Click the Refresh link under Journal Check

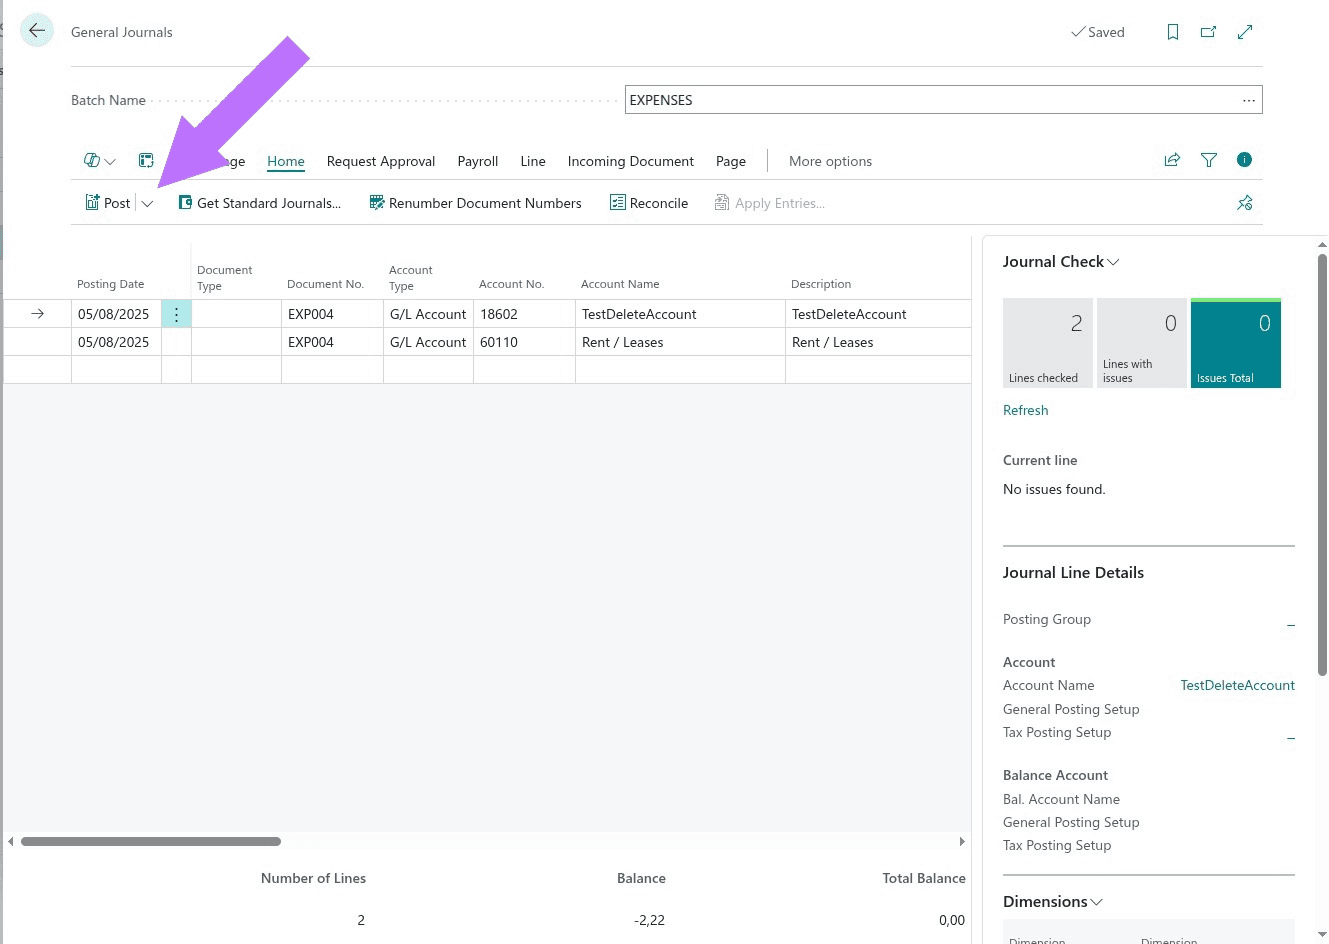coord(1025,410)
